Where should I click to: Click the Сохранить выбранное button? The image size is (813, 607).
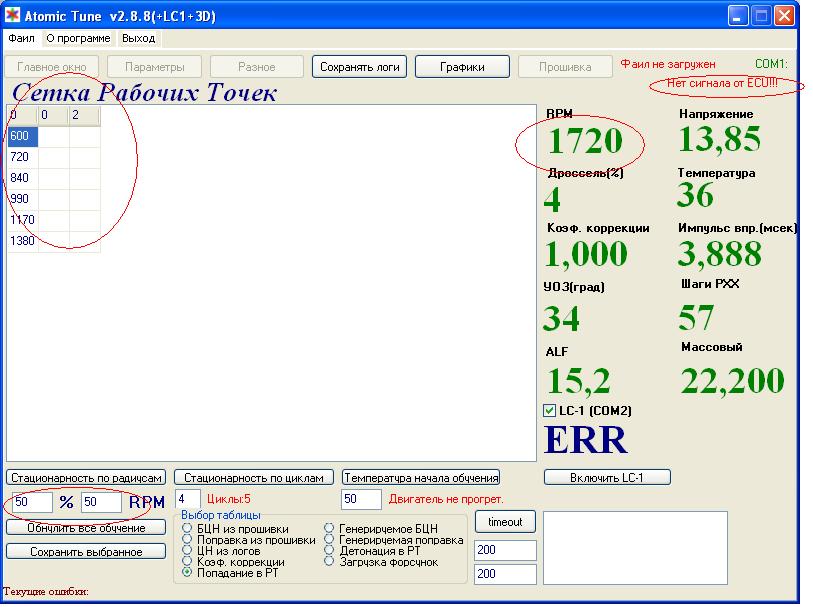tap(85, 551)
